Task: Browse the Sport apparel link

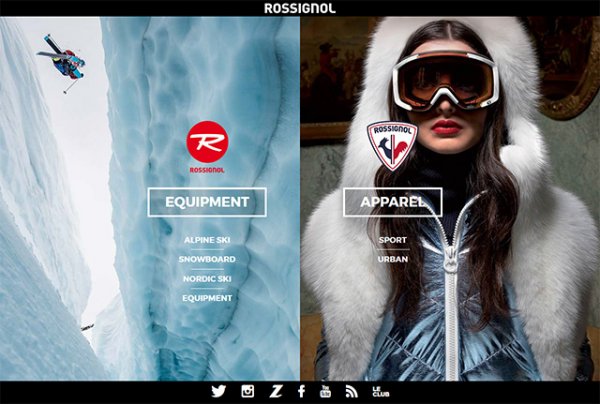Action: [x=393, y=240]
